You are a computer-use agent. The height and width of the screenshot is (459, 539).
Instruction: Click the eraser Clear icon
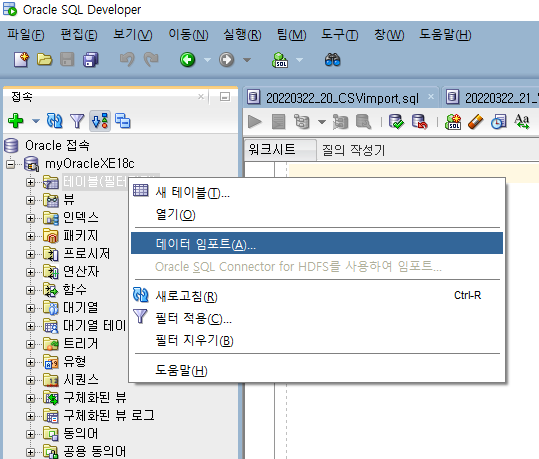475,122
